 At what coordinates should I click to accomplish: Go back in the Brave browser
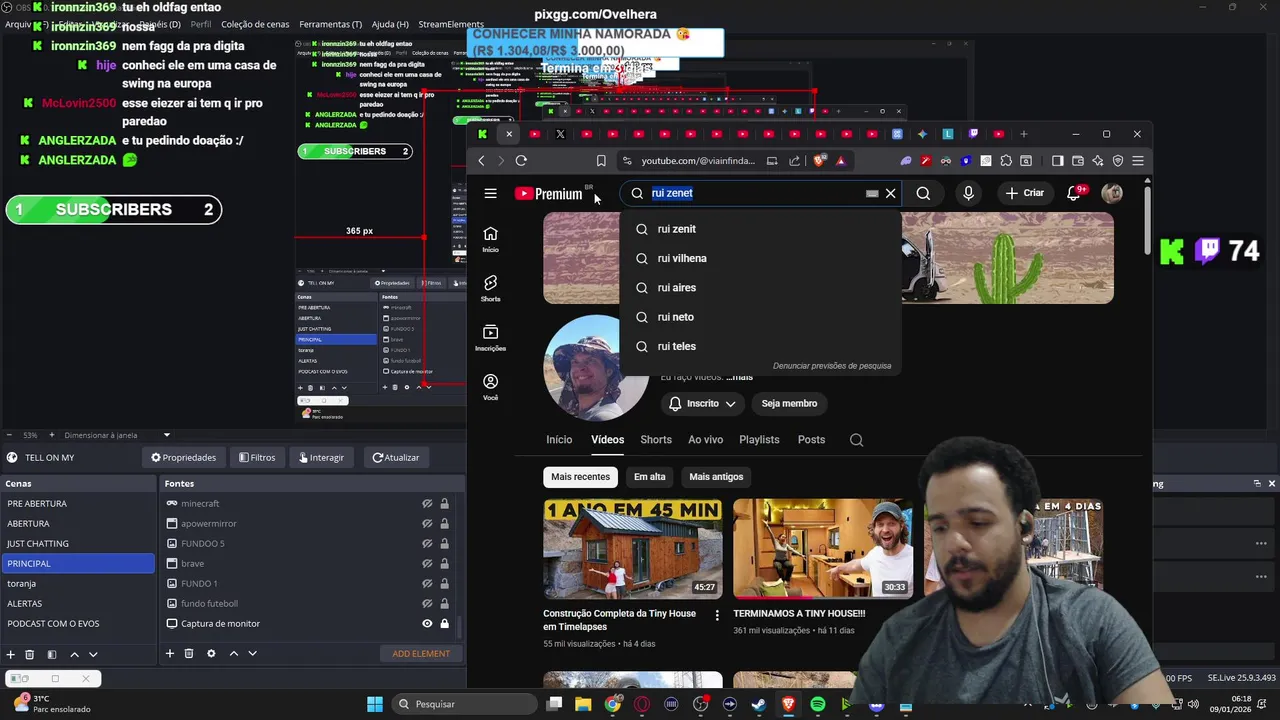[x=481, y=161]
